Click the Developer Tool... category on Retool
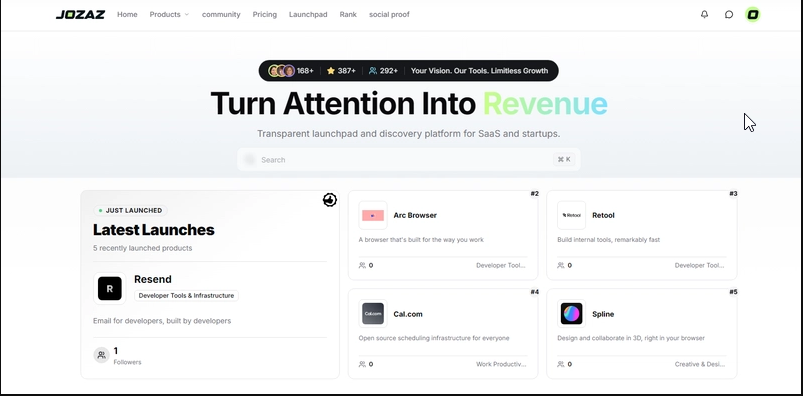Image resolution: width=803 pixels, height=396 pixels. (699, 265)
